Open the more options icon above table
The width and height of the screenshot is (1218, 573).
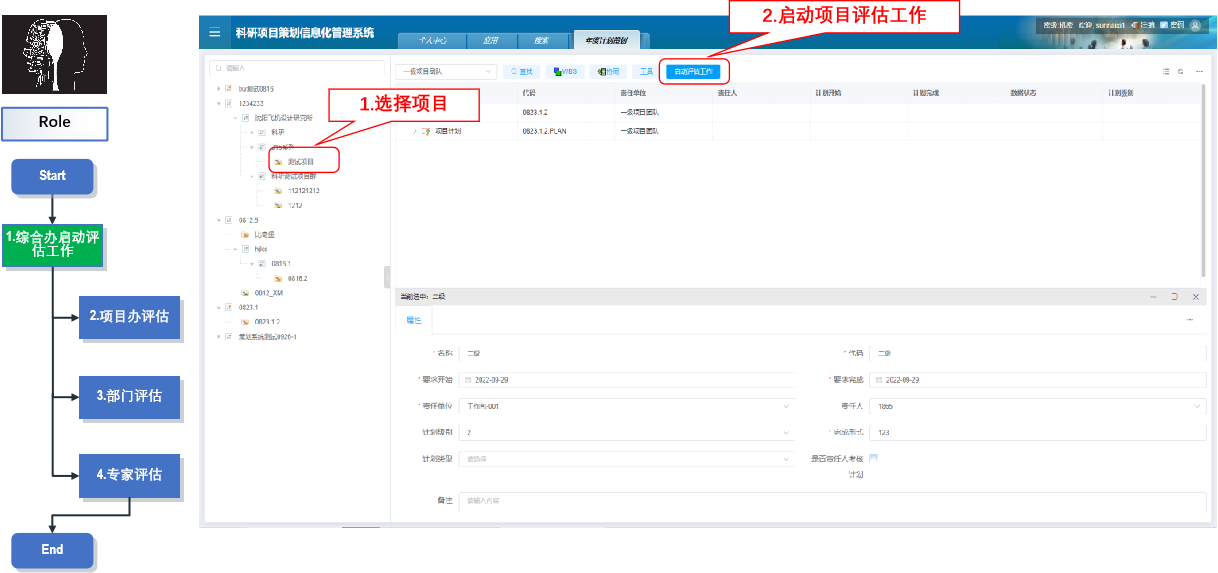click(1199, 72)
